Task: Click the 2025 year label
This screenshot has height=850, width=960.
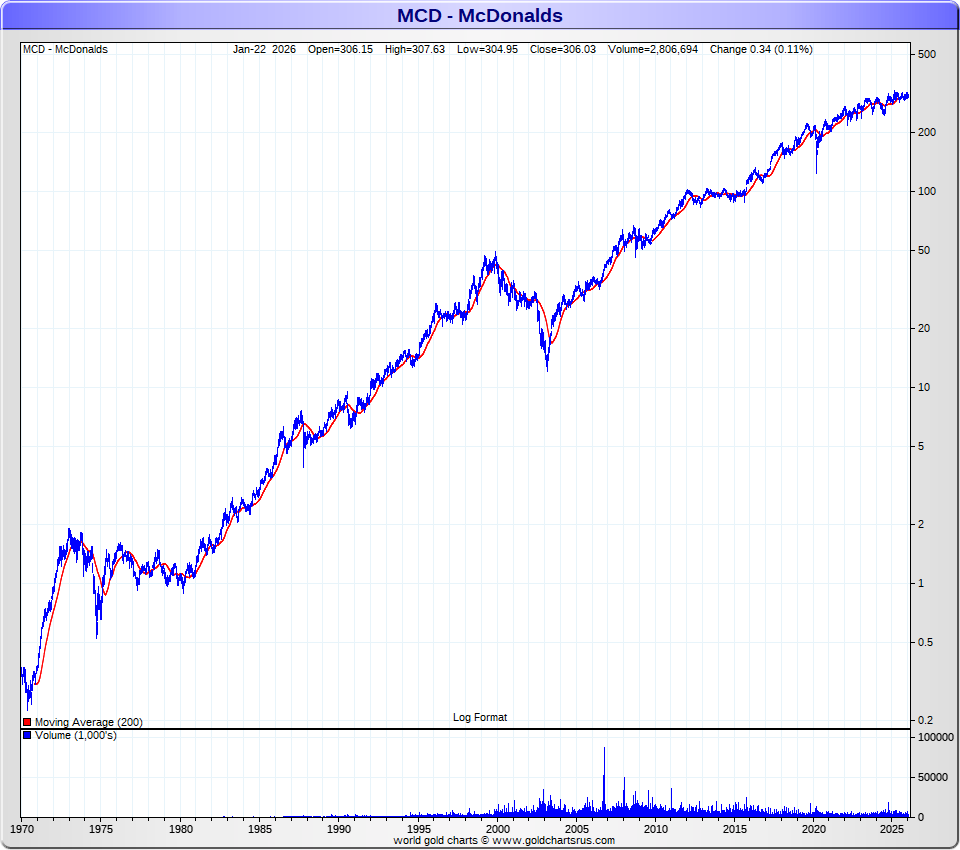Action: pos(892,829)
